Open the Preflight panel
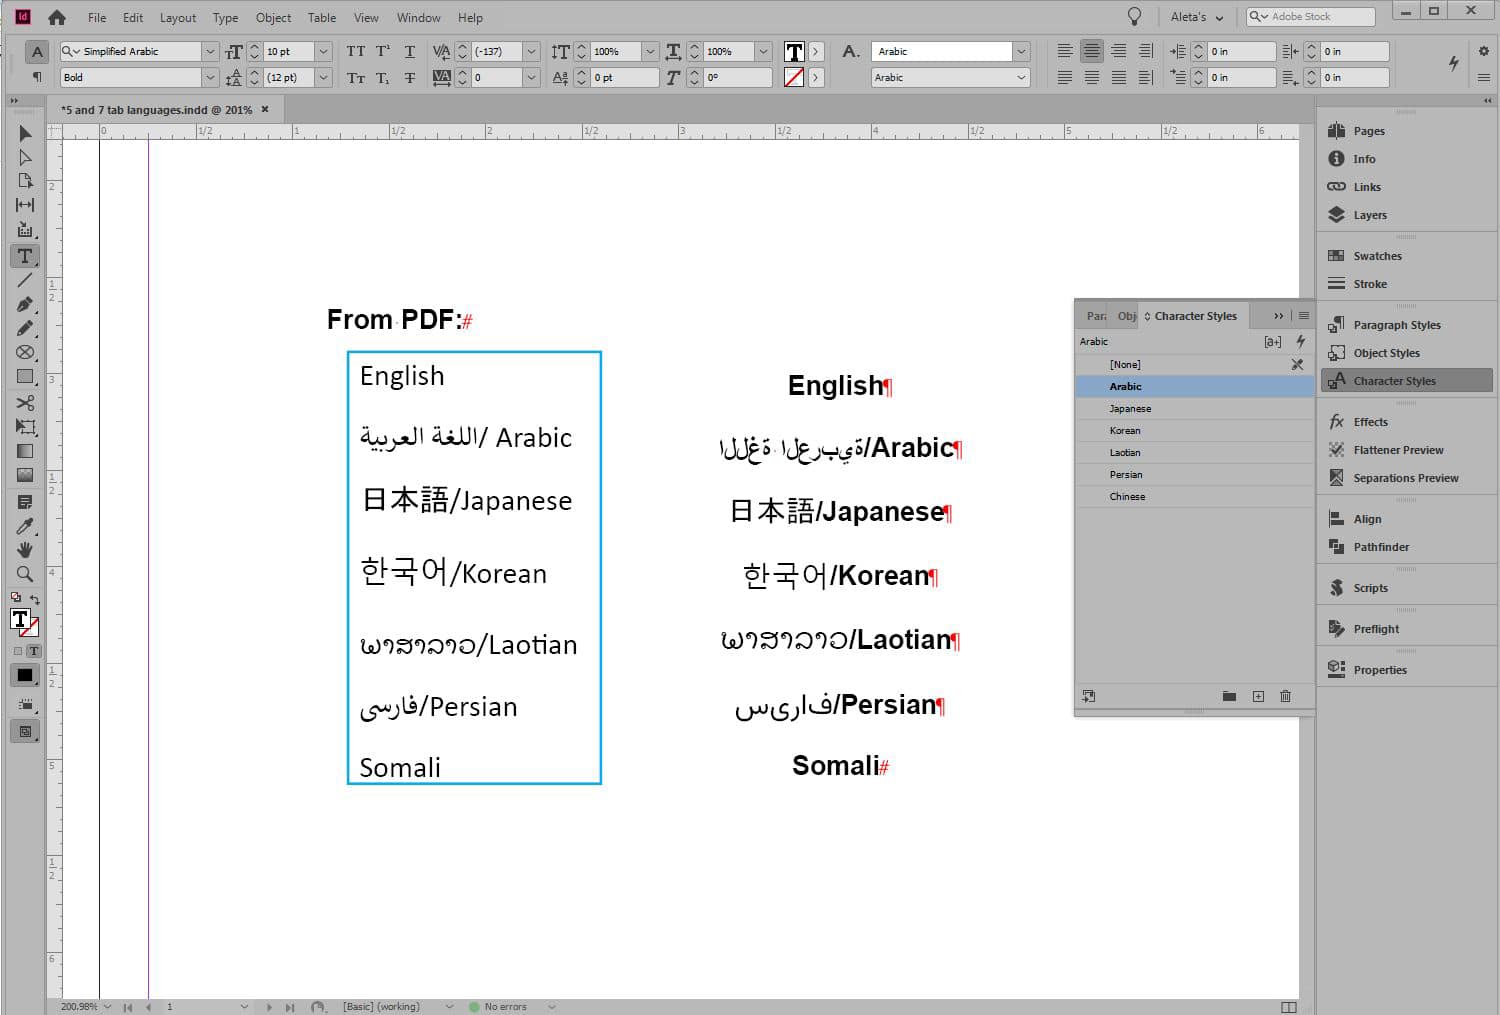The image size is (1500, 1015). pos(1376,629)
